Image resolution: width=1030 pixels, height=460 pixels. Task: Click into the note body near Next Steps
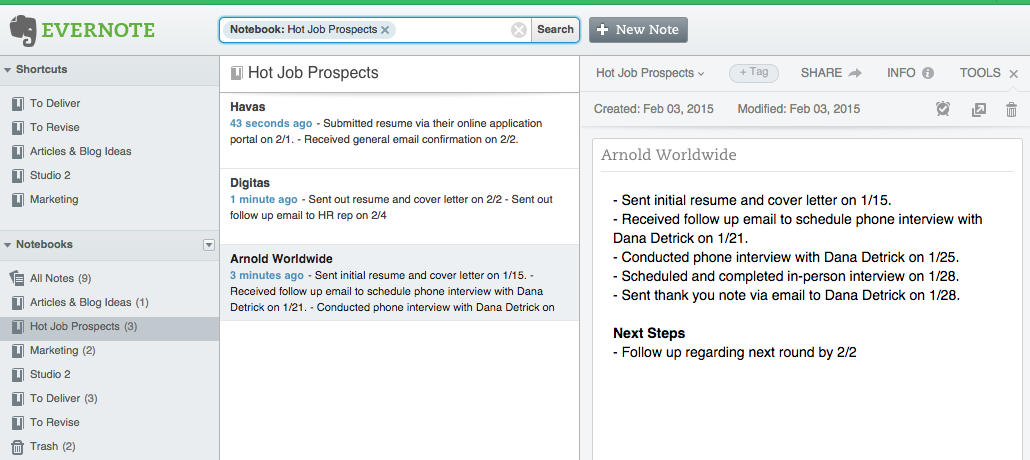point(648,333)
